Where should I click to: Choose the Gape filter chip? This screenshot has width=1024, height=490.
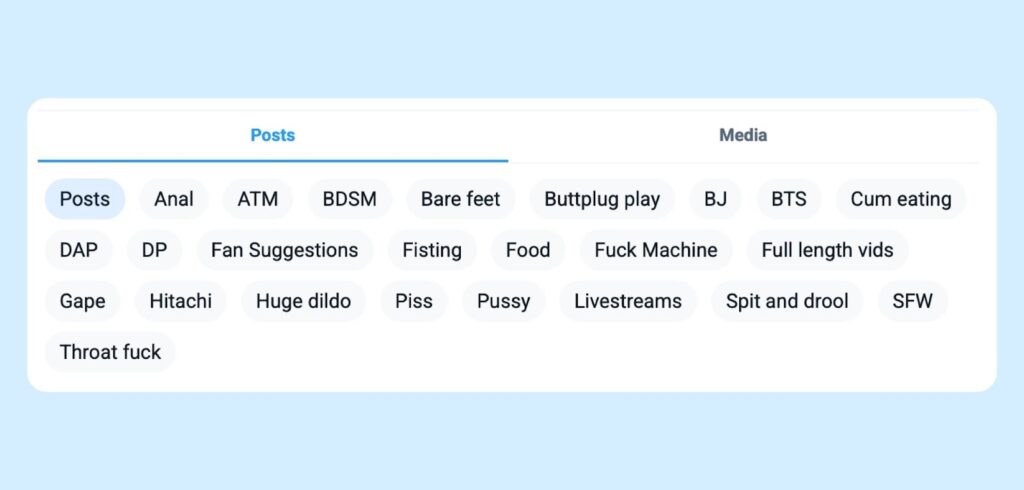(82, 301)
